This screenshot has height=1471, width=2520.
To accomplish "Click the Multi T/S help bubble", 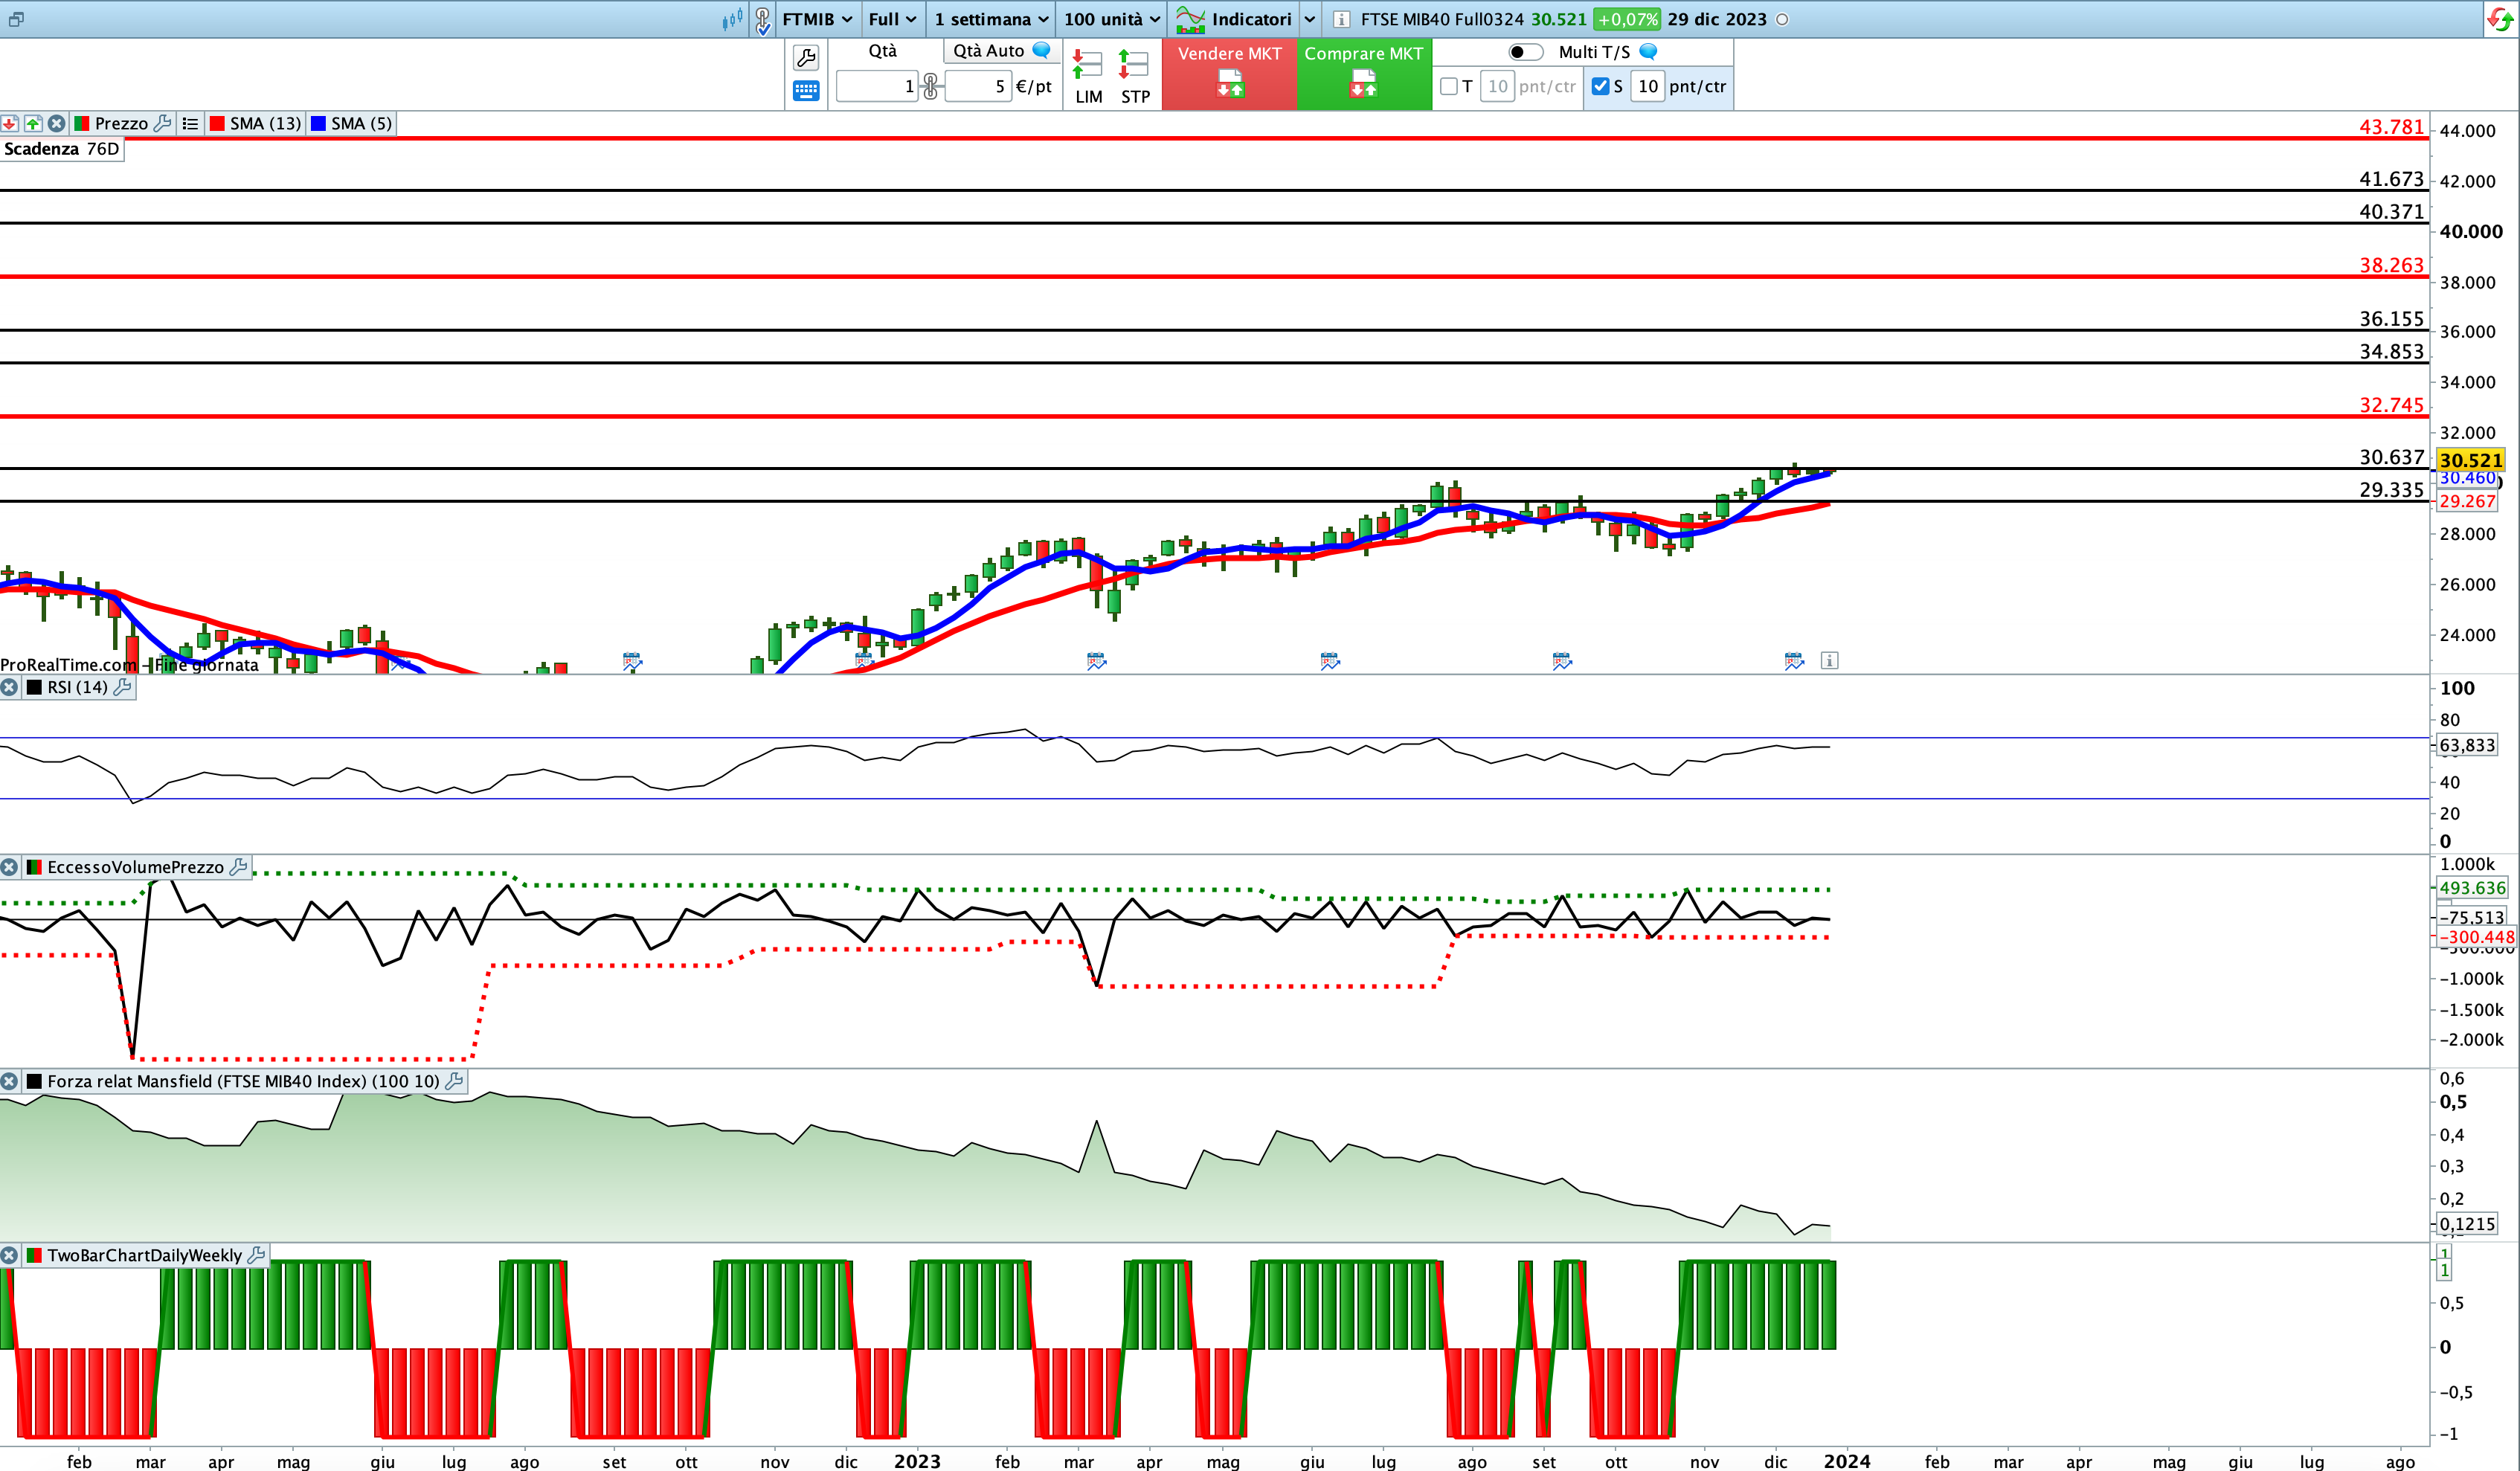I will pyautogui.click(x=1649, y=51).
